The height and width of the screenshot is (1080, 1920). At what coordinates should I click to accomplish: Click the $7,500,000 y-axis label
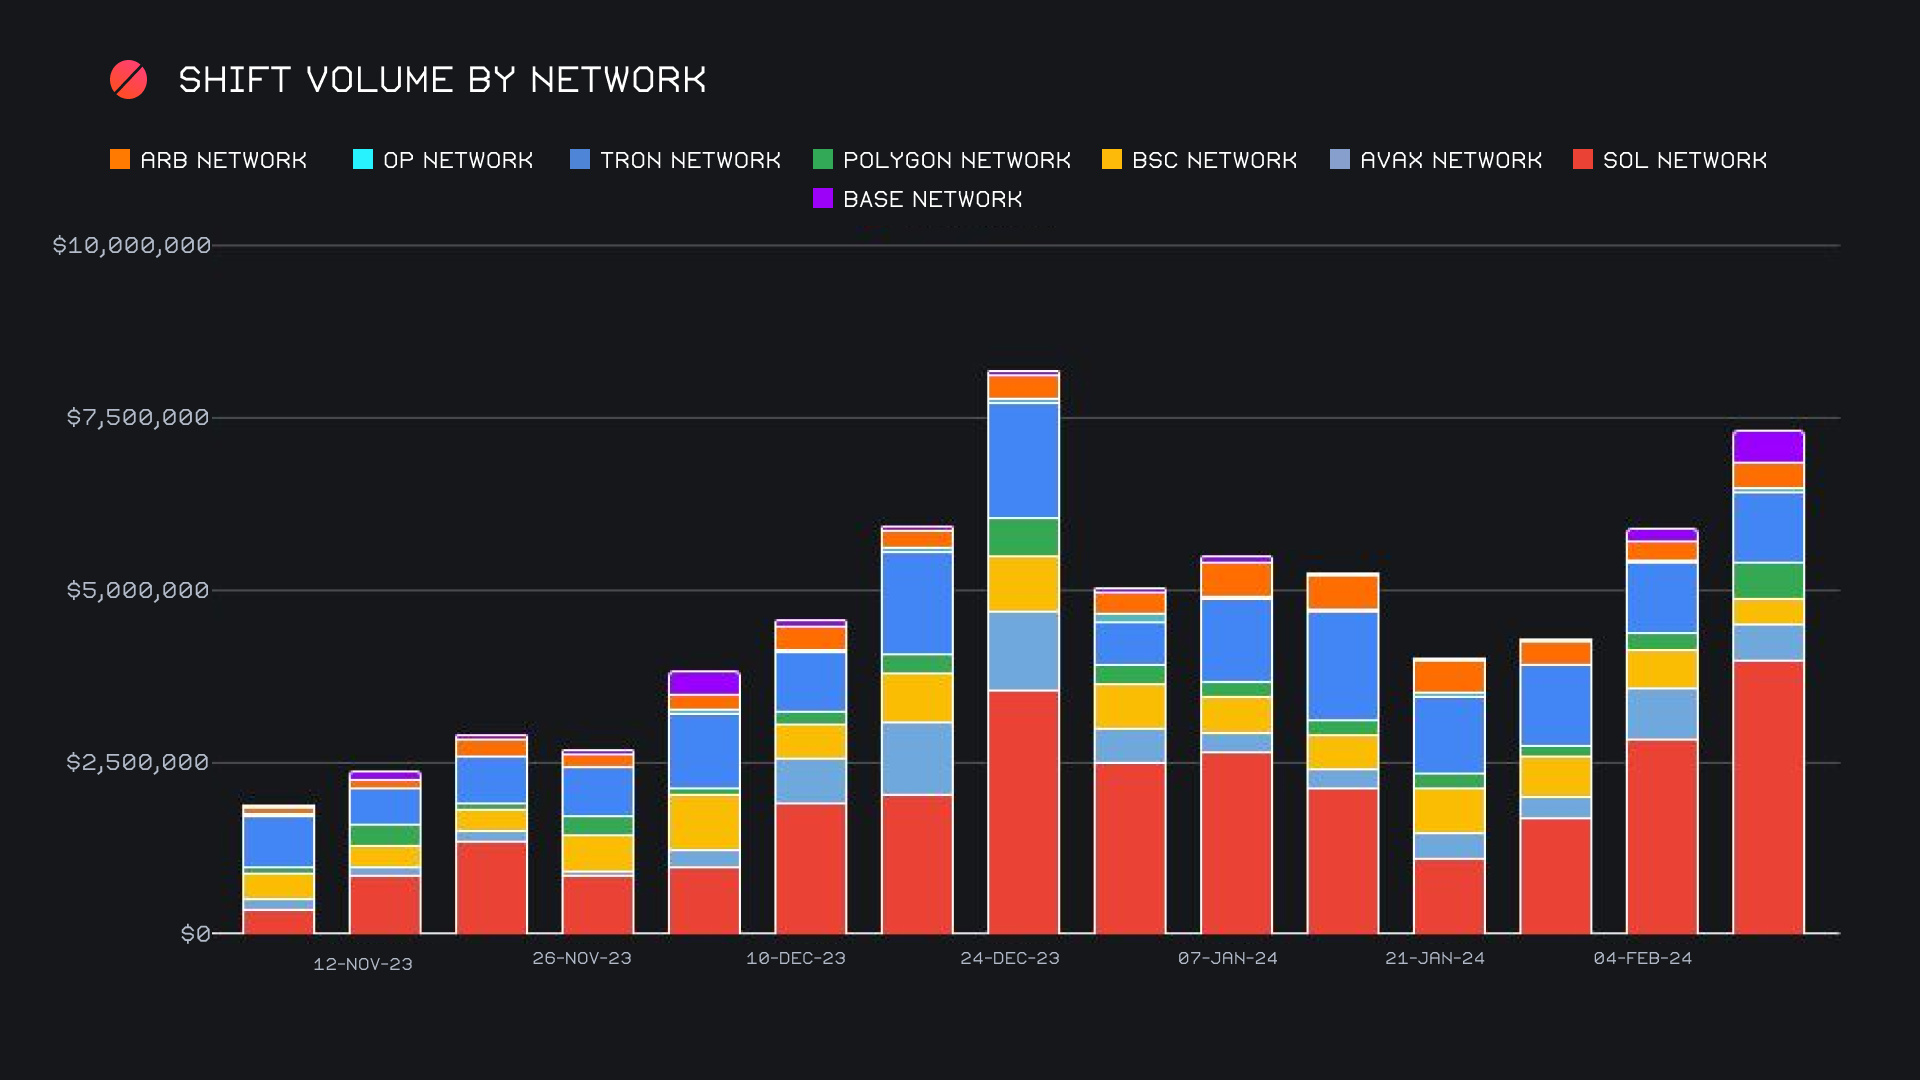tap(138, 417)
